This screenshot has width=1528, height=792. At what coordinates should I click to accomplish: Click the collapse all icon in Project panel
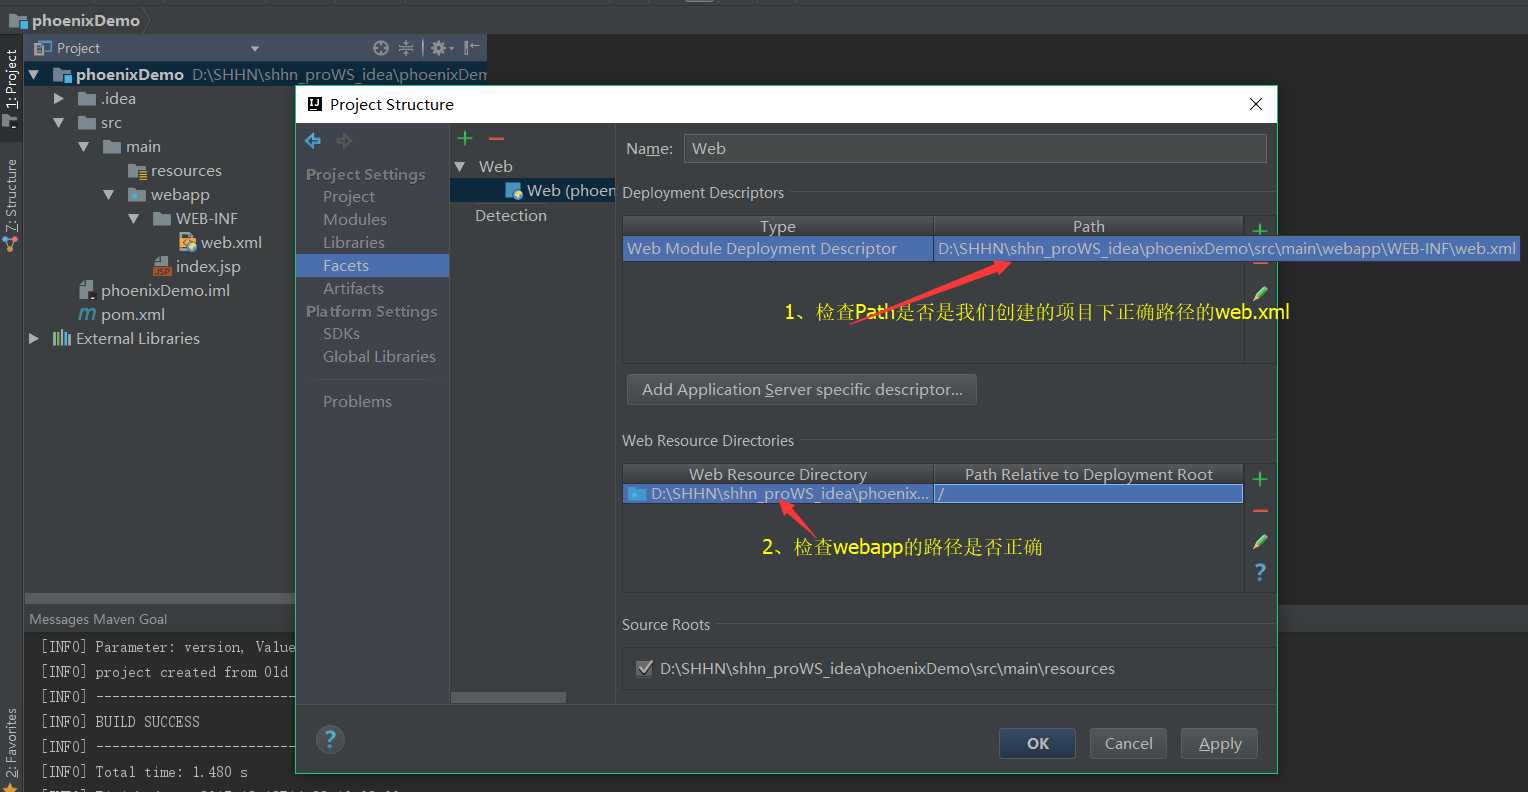tap(406, 48)
